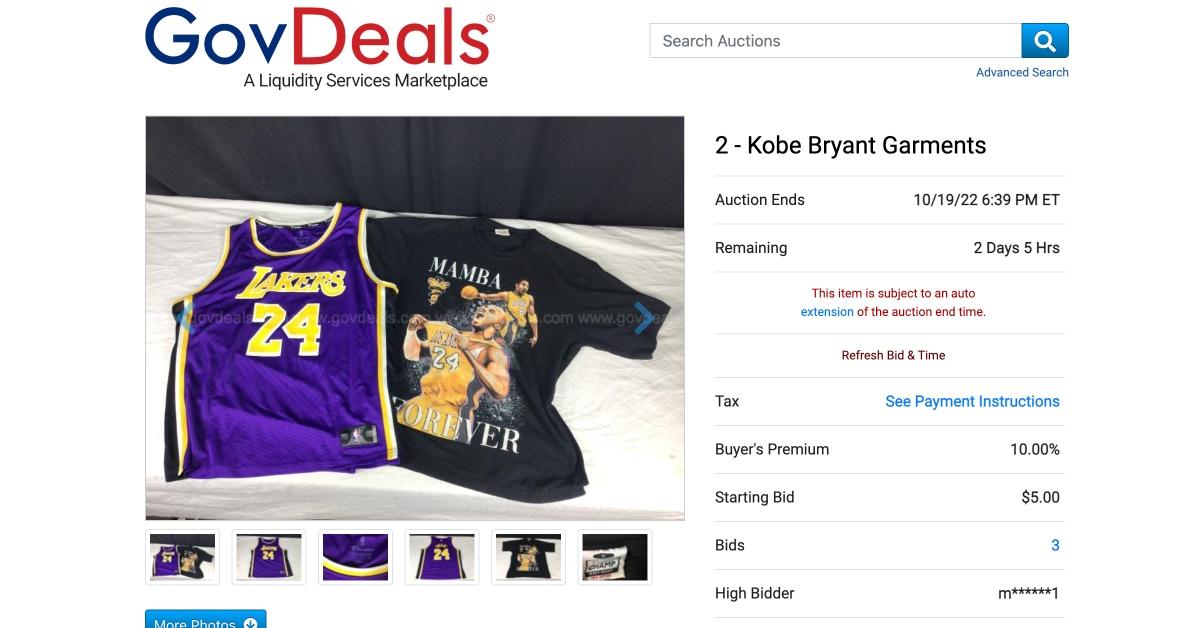Select second thumbnail of purple Lakers jersey front

(x=269, y=557)
